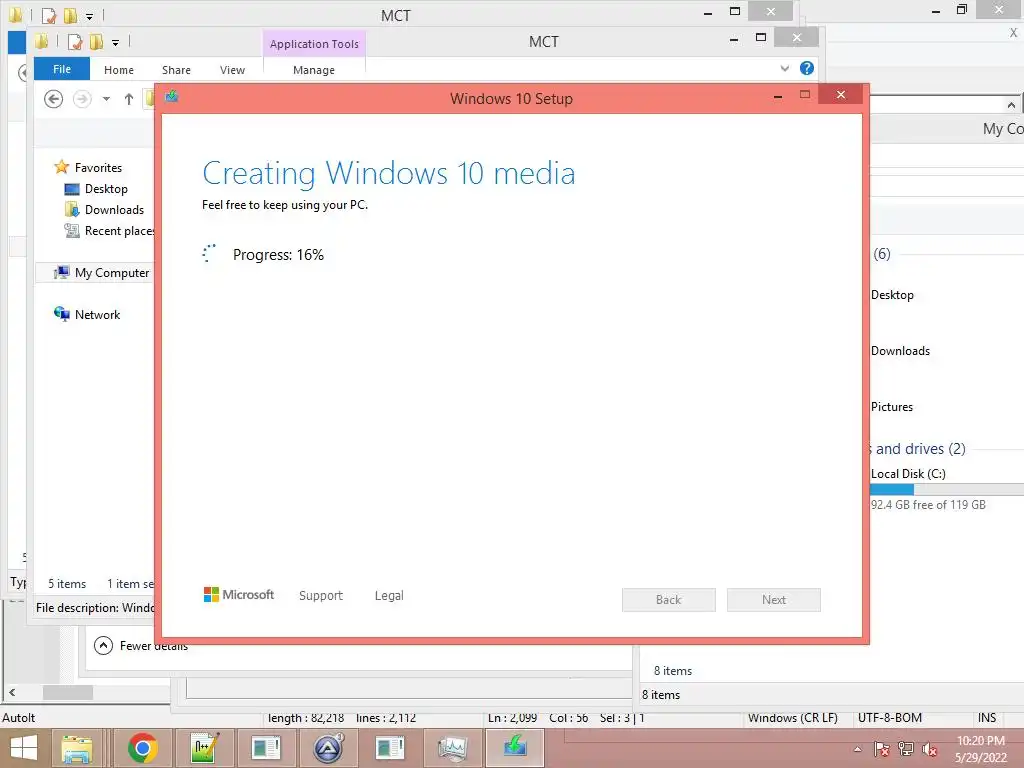Select Favorites in the navigation pane
This screenshot has height=768, width=1024.
tap(98, 167)
